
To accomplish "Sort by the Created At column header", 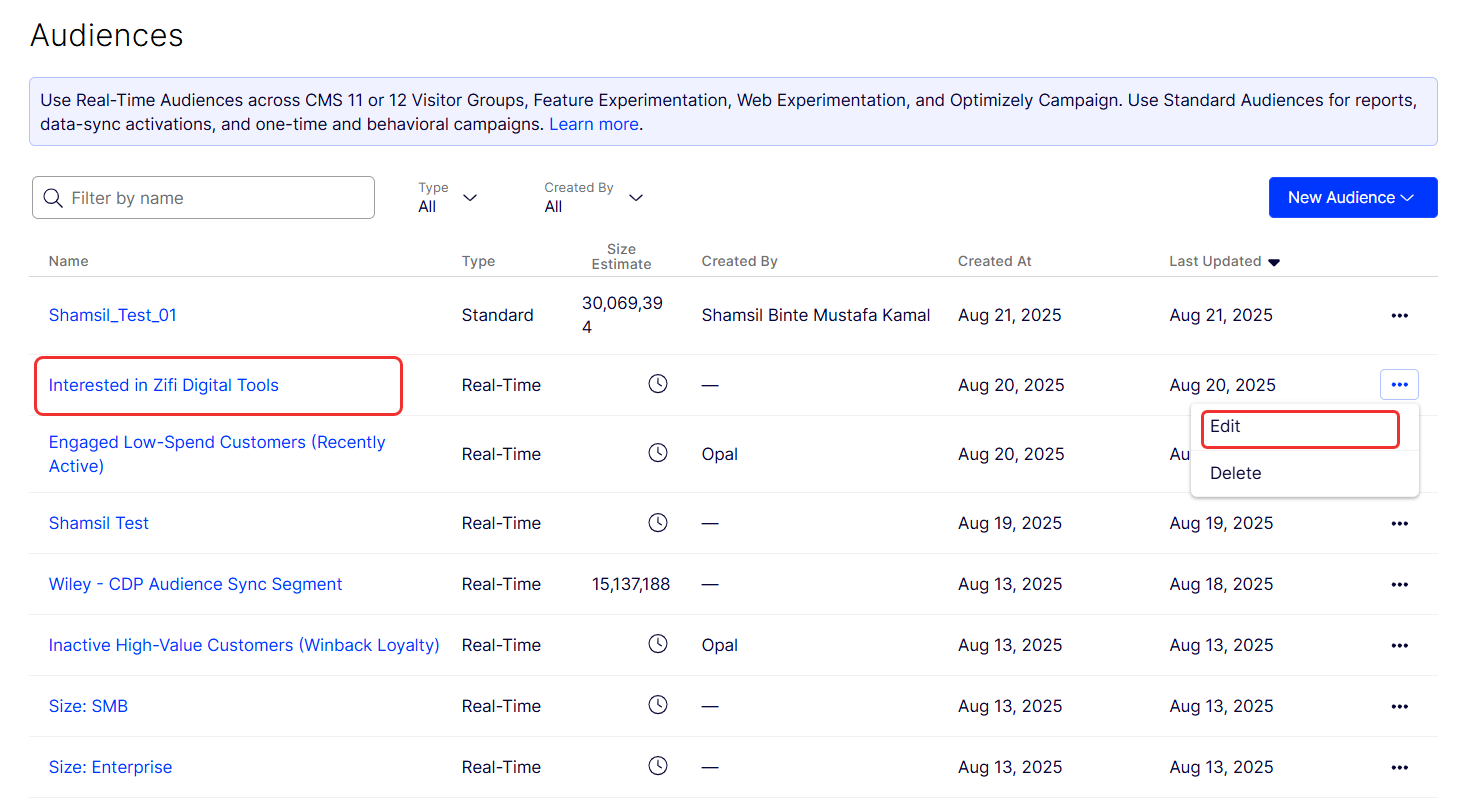I will 994,261.
